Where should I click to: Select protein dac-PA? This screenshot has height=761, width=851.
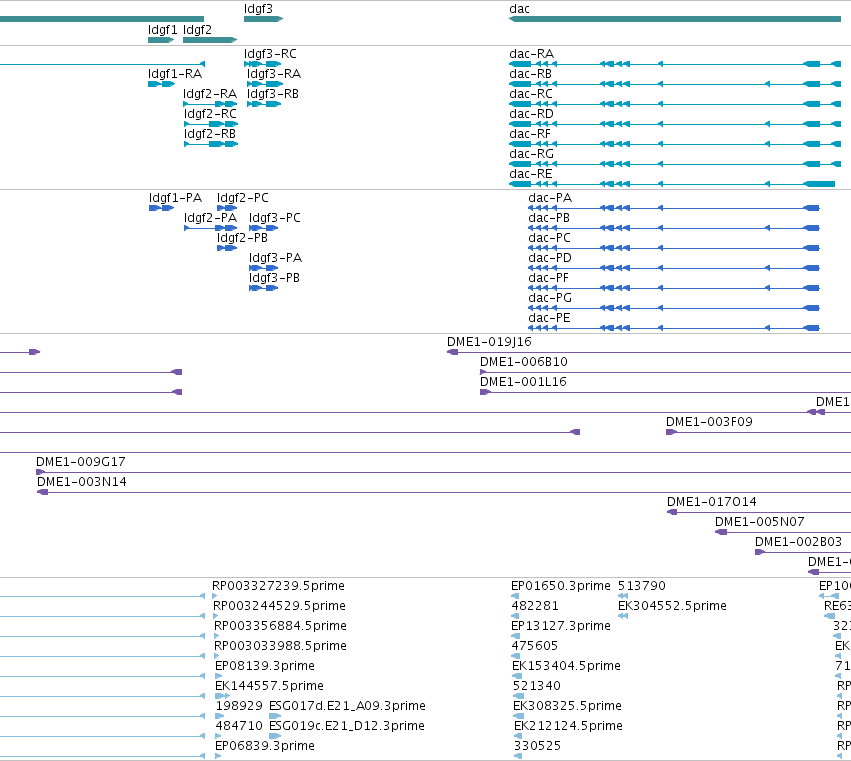pyautogui.click(x=674, y=208)
